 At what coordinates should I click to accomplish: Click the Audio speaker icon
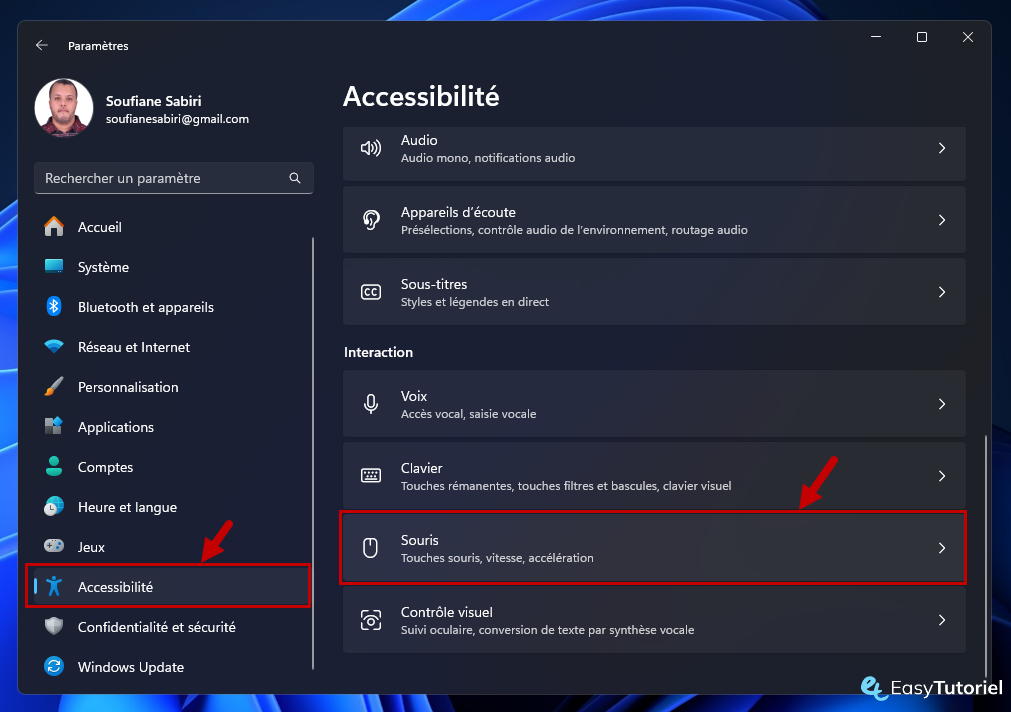point(371,148)
